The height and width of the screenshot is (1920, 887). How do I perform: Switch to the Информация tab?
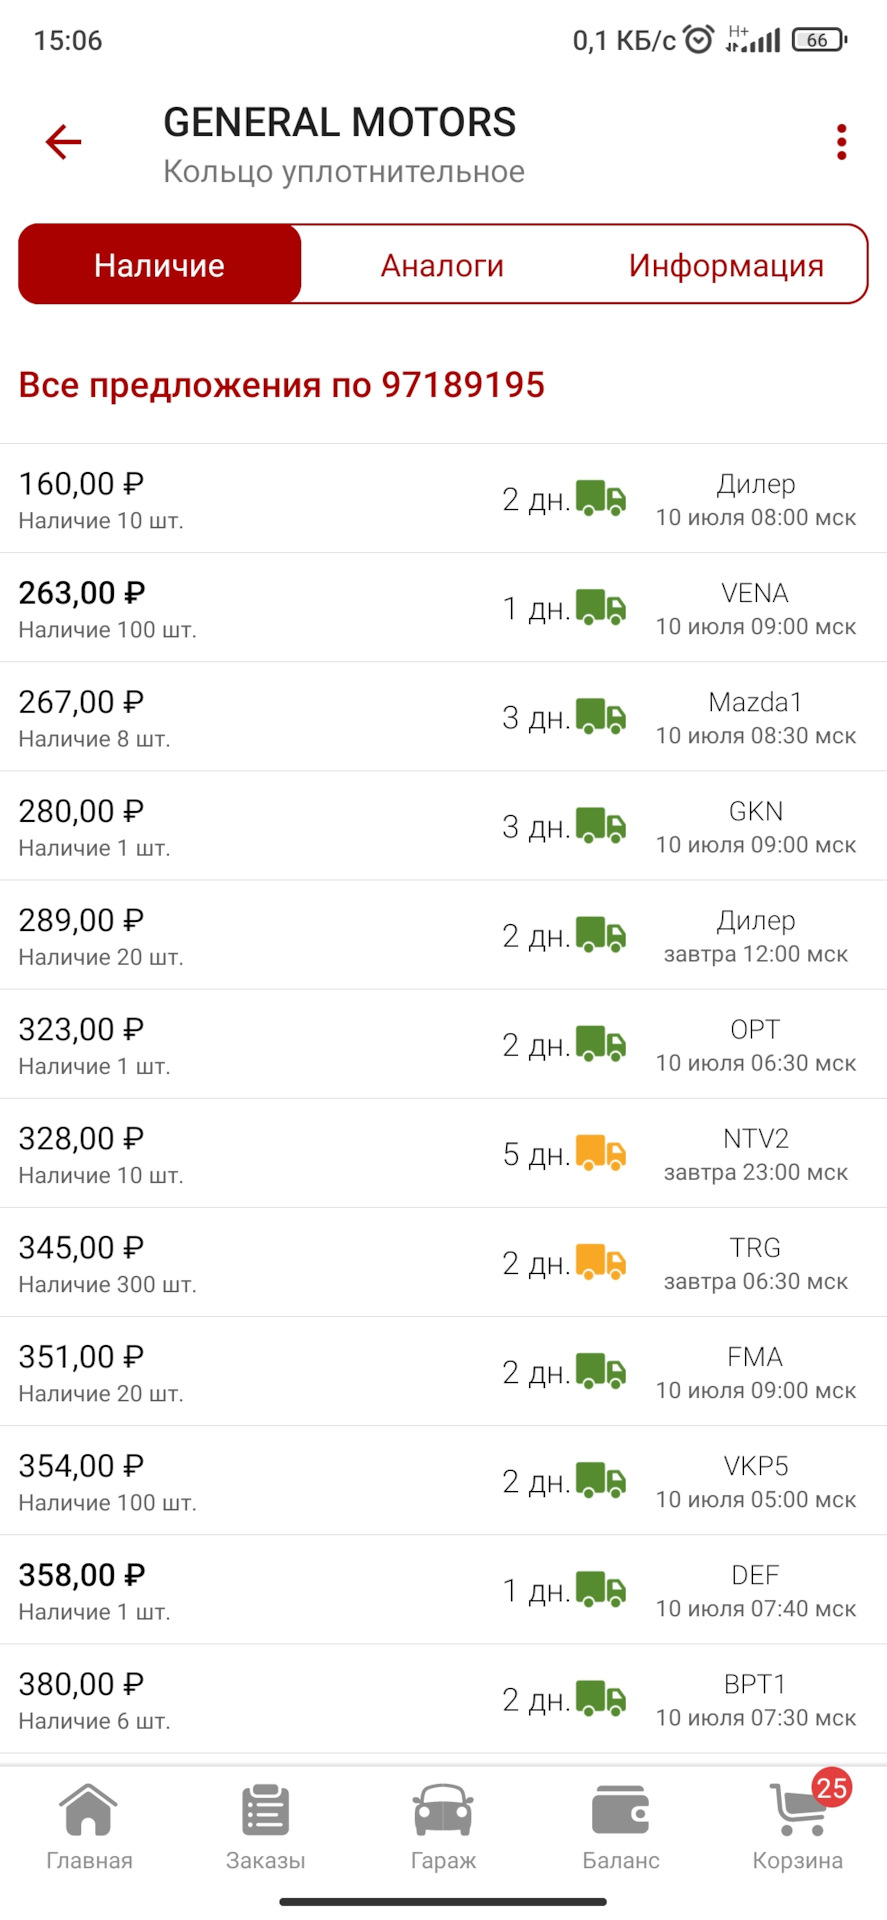pyautogui.click(x=726, y=265)
